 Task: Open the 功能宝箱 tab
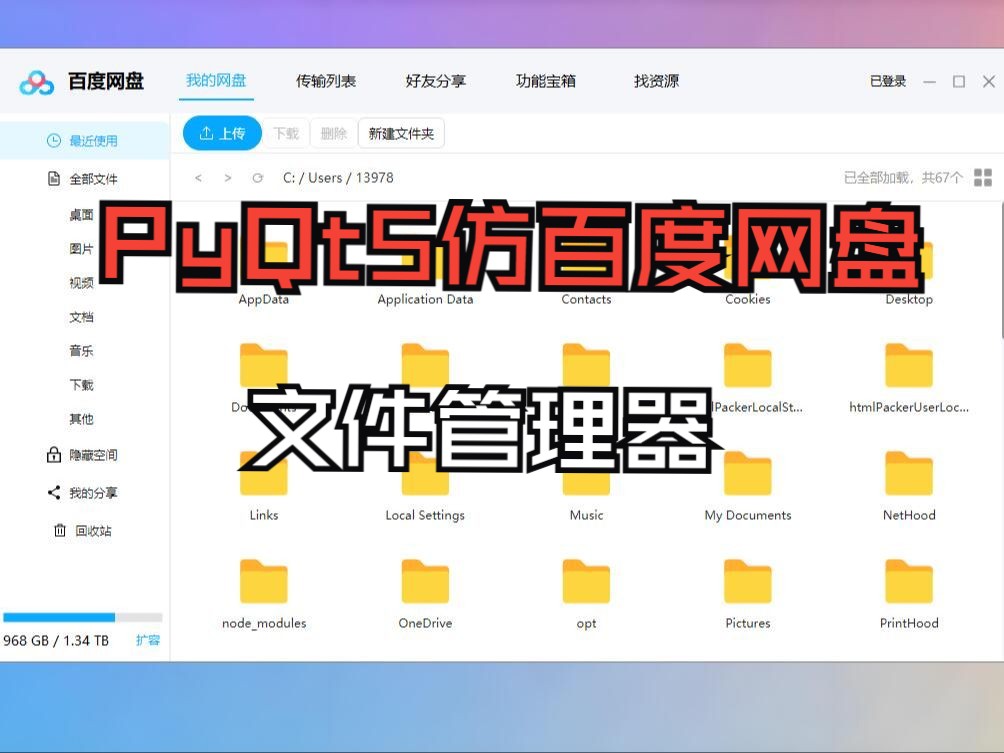click(x=546, y=81)
